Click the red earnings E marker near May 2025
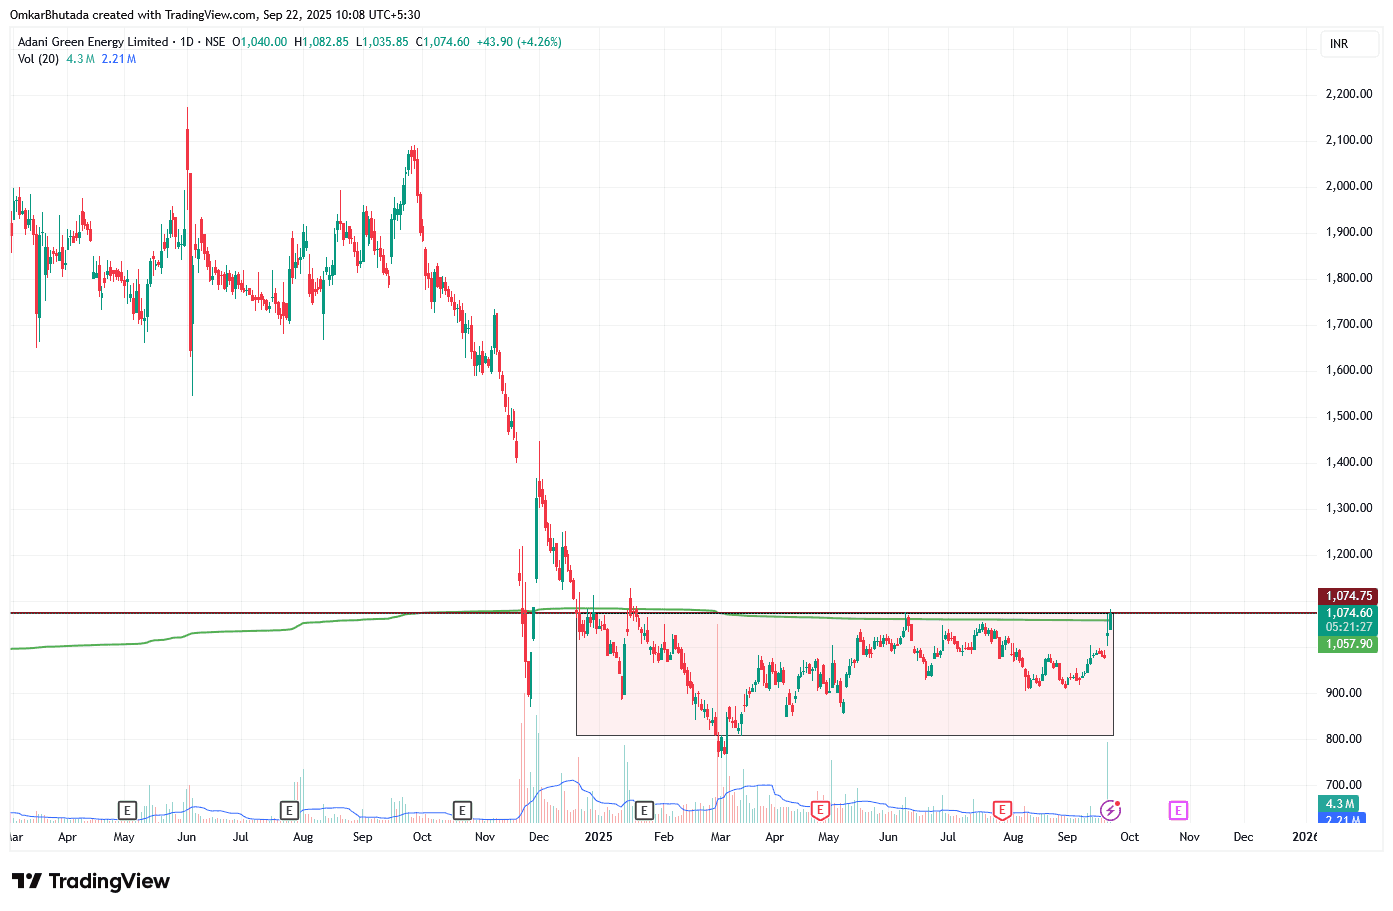The image size is (1393, 911). pos(820,810)
